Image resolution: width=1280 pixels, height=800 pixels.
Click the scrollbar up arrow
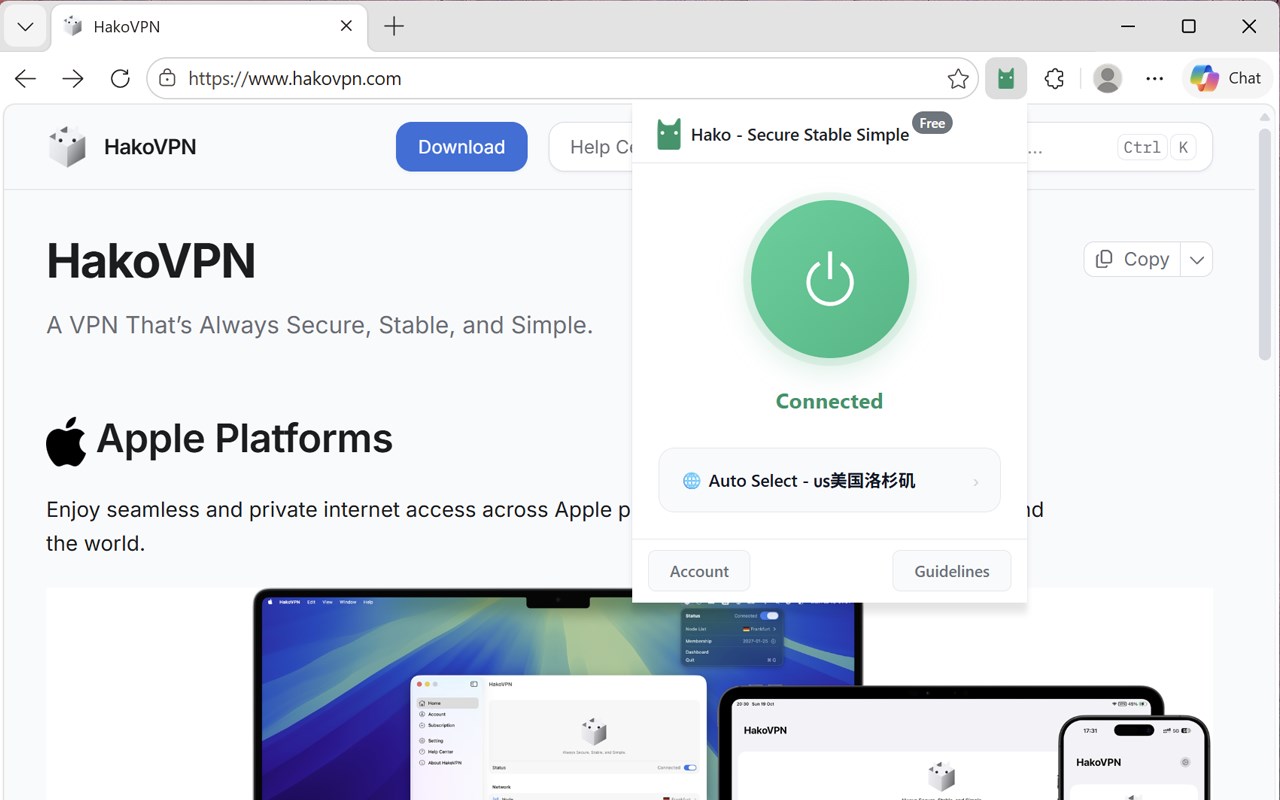(x=1265, y=116)
